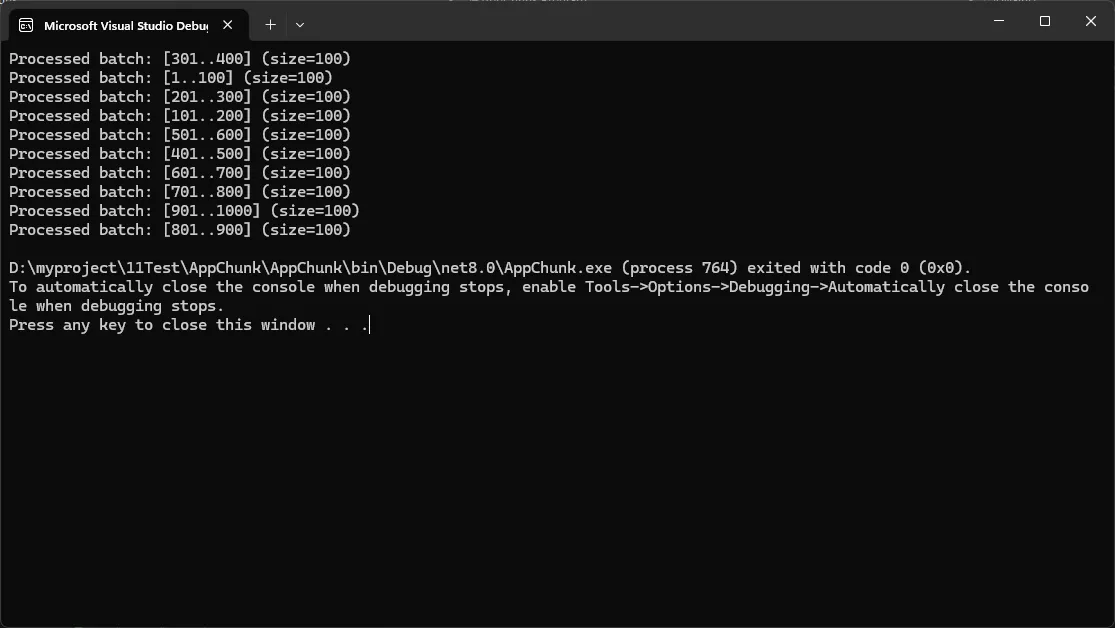This screenshot has height=628, width=1115.
Task: Click the "[601..700]" batch output line
Action: click(x=180, y=173)
